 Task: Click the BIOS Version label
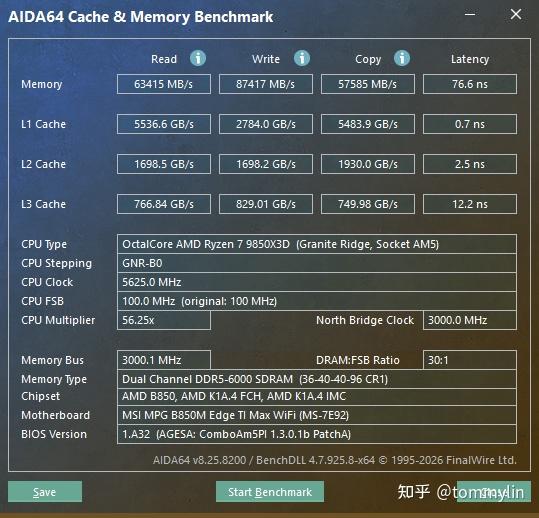tap(54, 434)
